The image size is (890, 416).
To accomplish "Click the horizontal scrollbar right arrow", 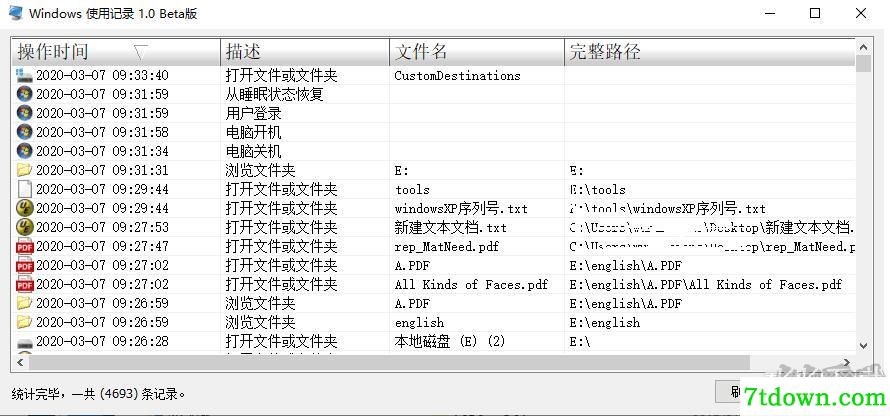I will 846,362.
